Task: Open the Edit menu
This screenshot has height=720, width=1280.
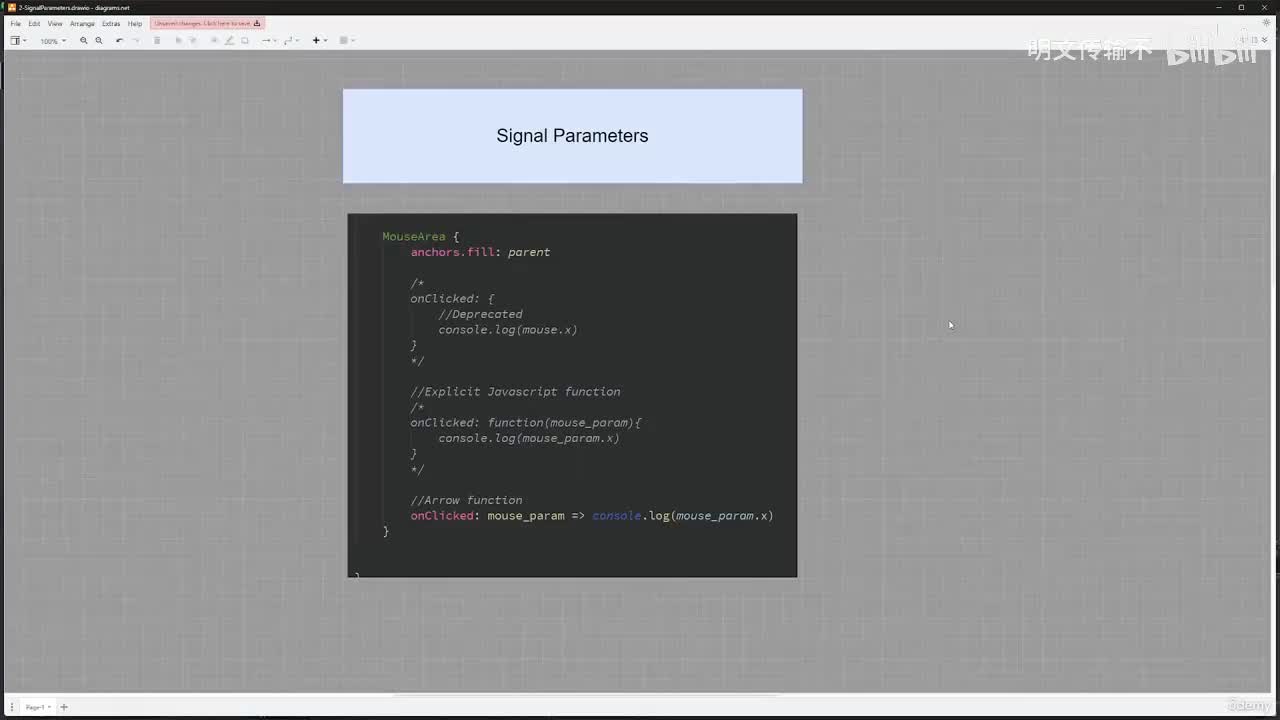Action: click(34, 23)
